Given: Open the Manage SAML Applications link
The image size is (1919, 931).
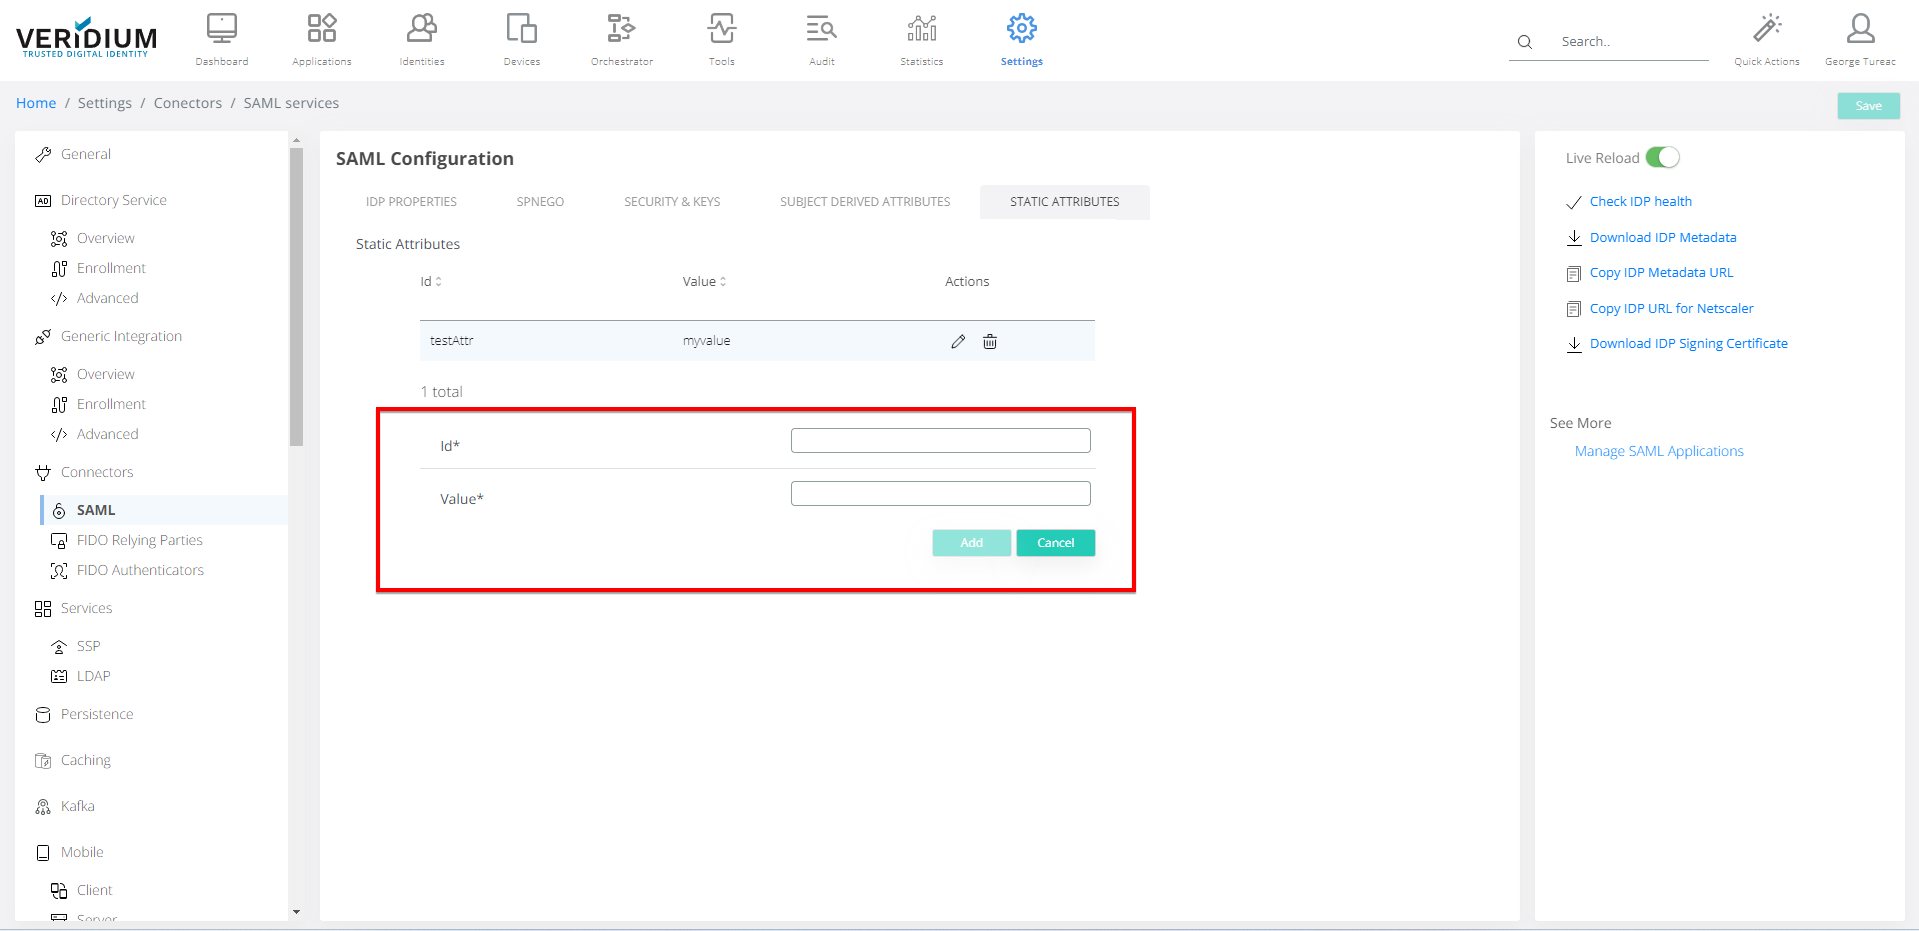Looking at the screenshot, I should pos(1659,451).
